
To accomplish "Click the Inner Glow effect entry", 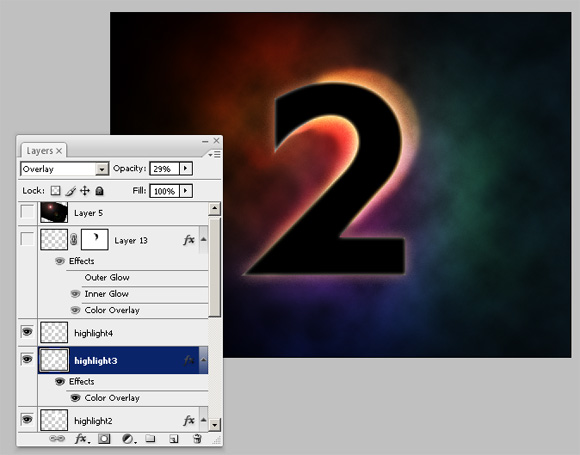I will [107, 294].
